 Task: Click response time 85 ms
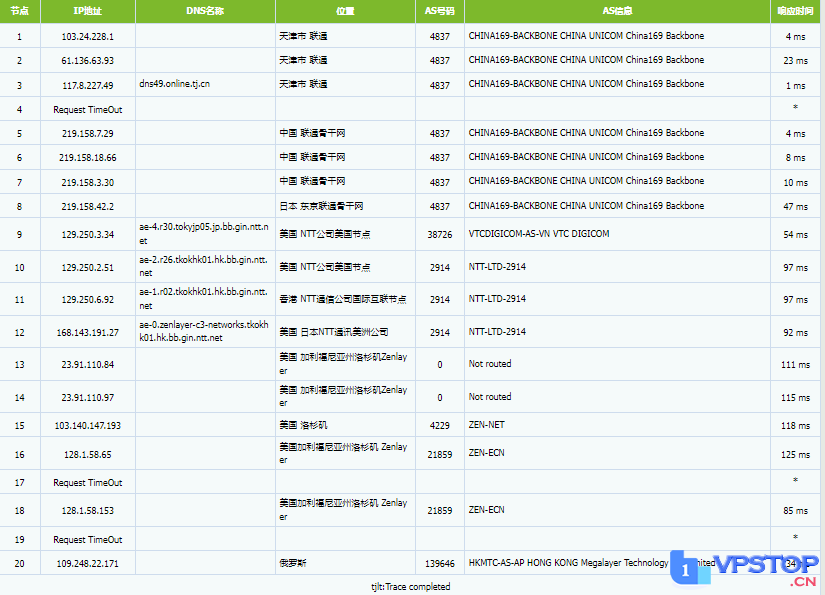795,511
